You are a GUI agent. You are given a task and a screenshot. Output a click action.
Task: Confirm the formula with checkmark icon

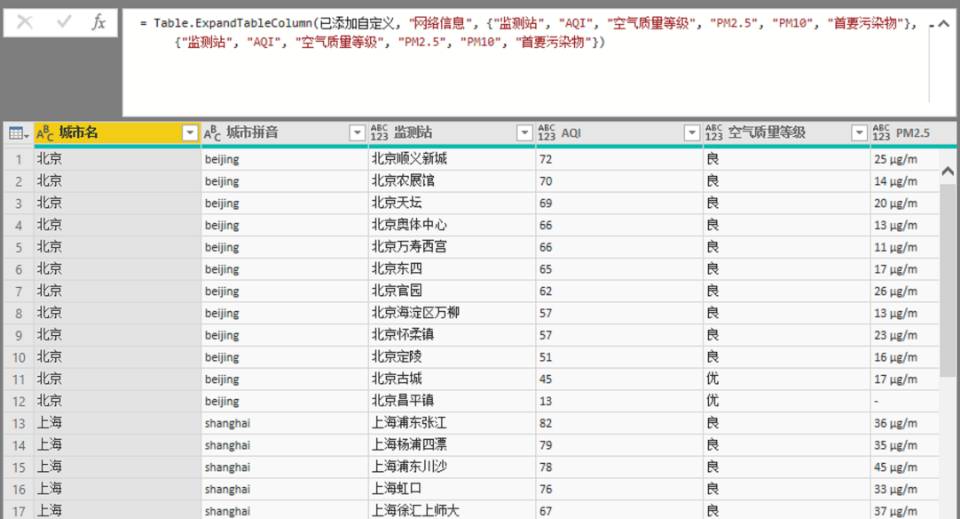[x=64, y=23]
